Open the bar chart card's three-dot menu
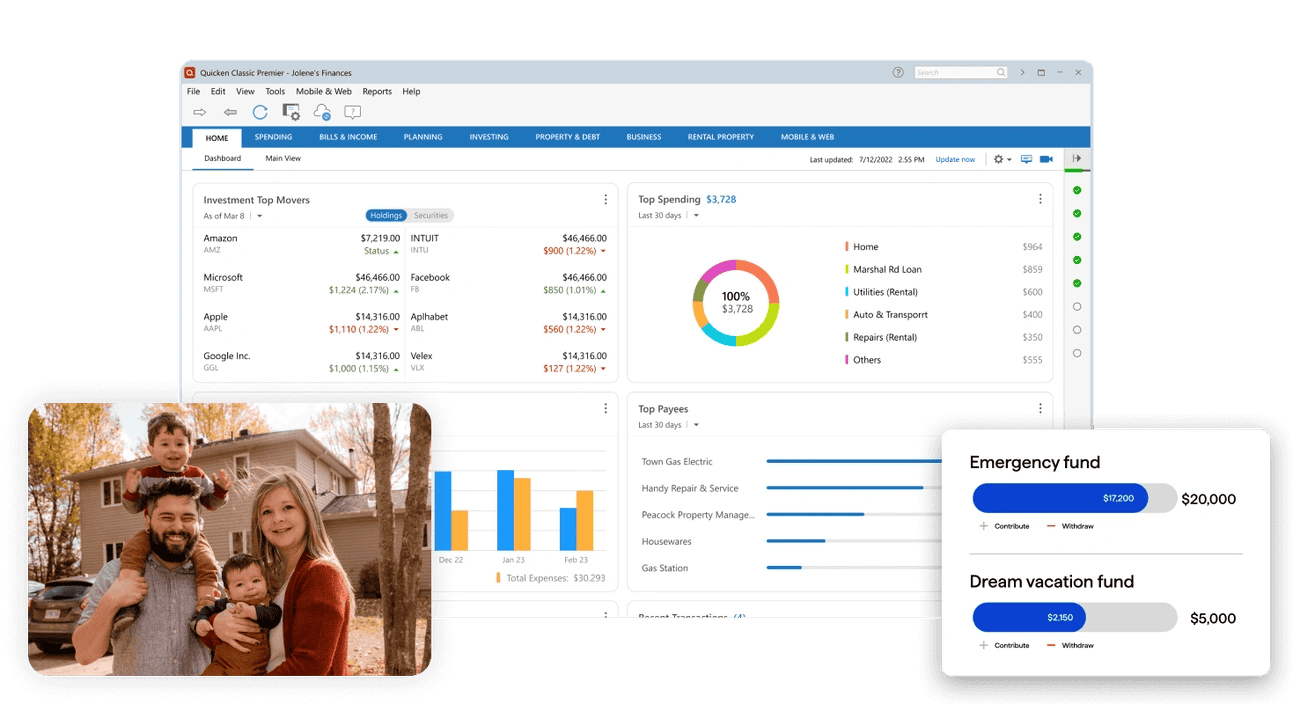Image resolution: width=1300 pixels, height=704 pixels. click(x=605, y=408)
